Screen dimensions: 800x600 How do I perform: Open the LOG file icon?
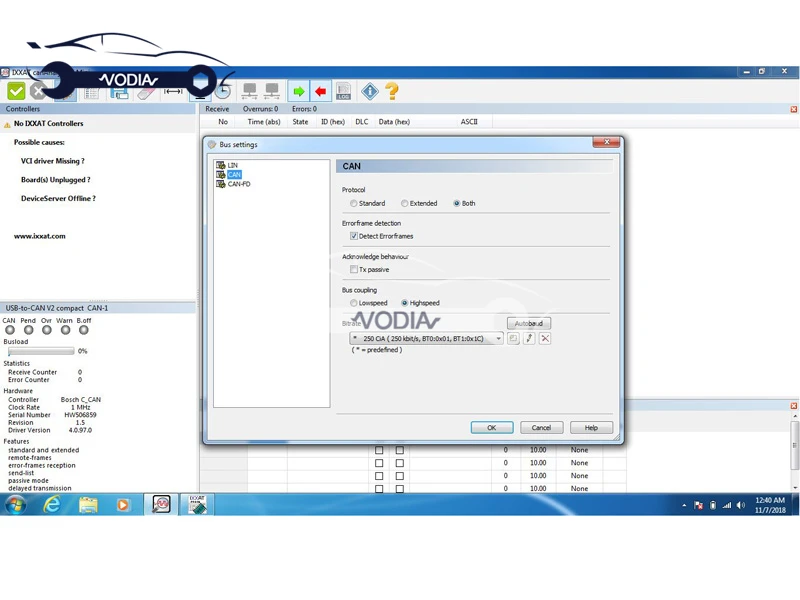pos(343,91)
